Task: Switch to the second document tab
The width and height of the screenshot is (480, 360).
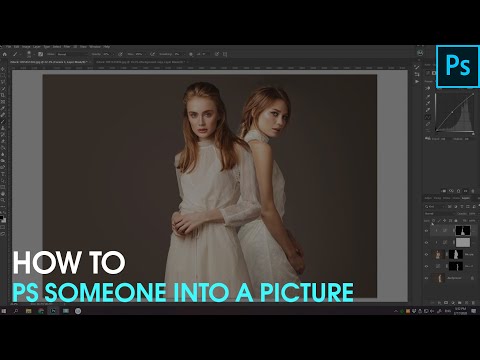Action: (141, 62)
